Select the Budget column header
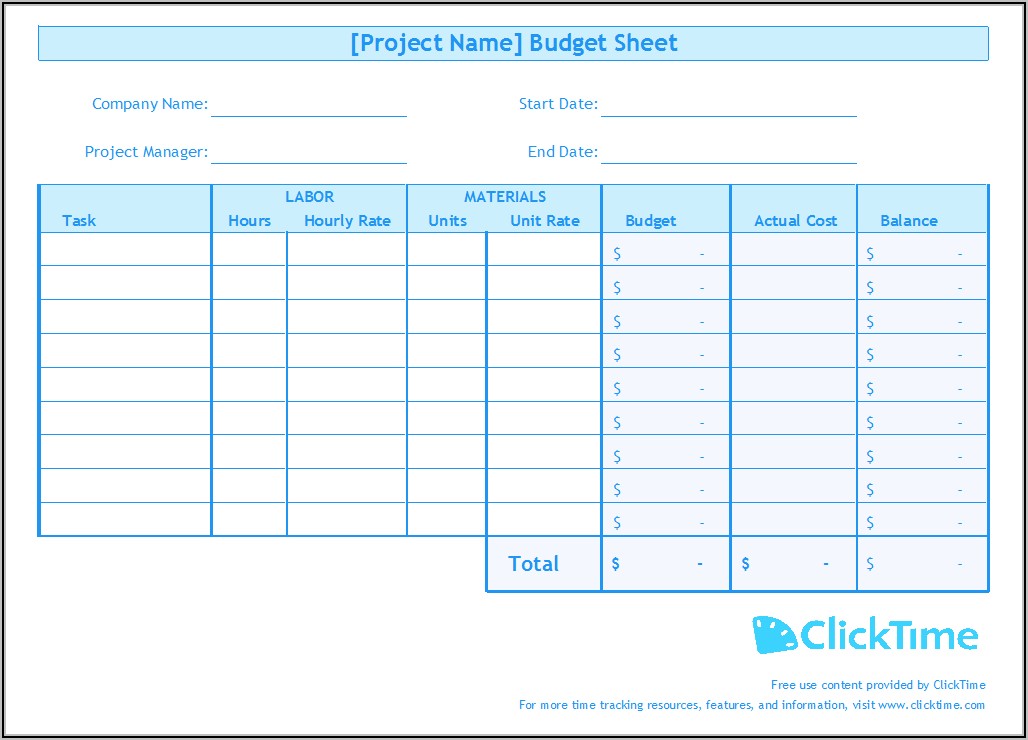1028x740 pixels. [x=650, y=221]
